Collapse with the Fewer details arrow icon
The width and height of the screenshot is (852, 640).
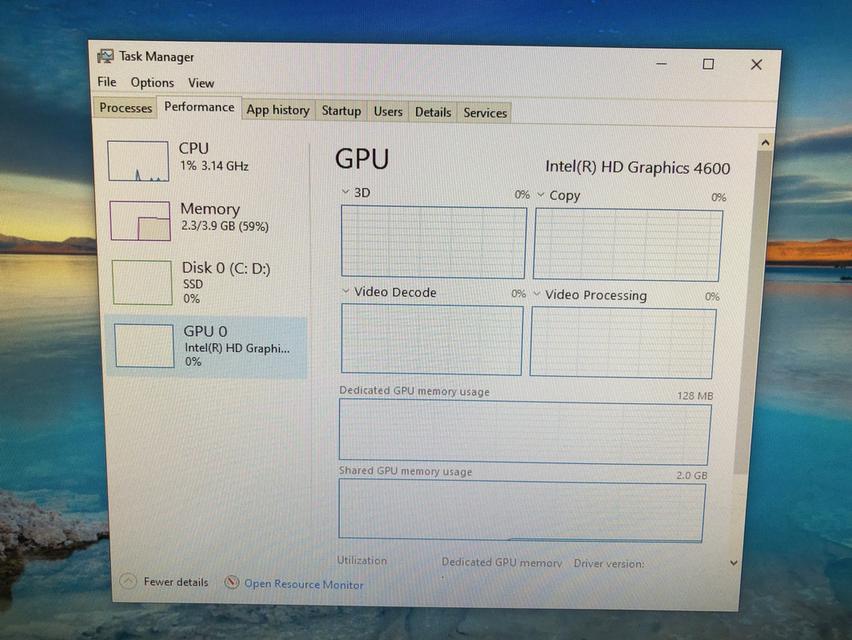coord(128,581)
